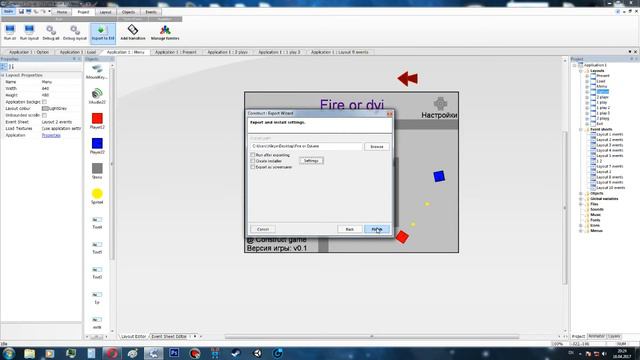Click the red square in the layout canvas

[x=402, y=237]
